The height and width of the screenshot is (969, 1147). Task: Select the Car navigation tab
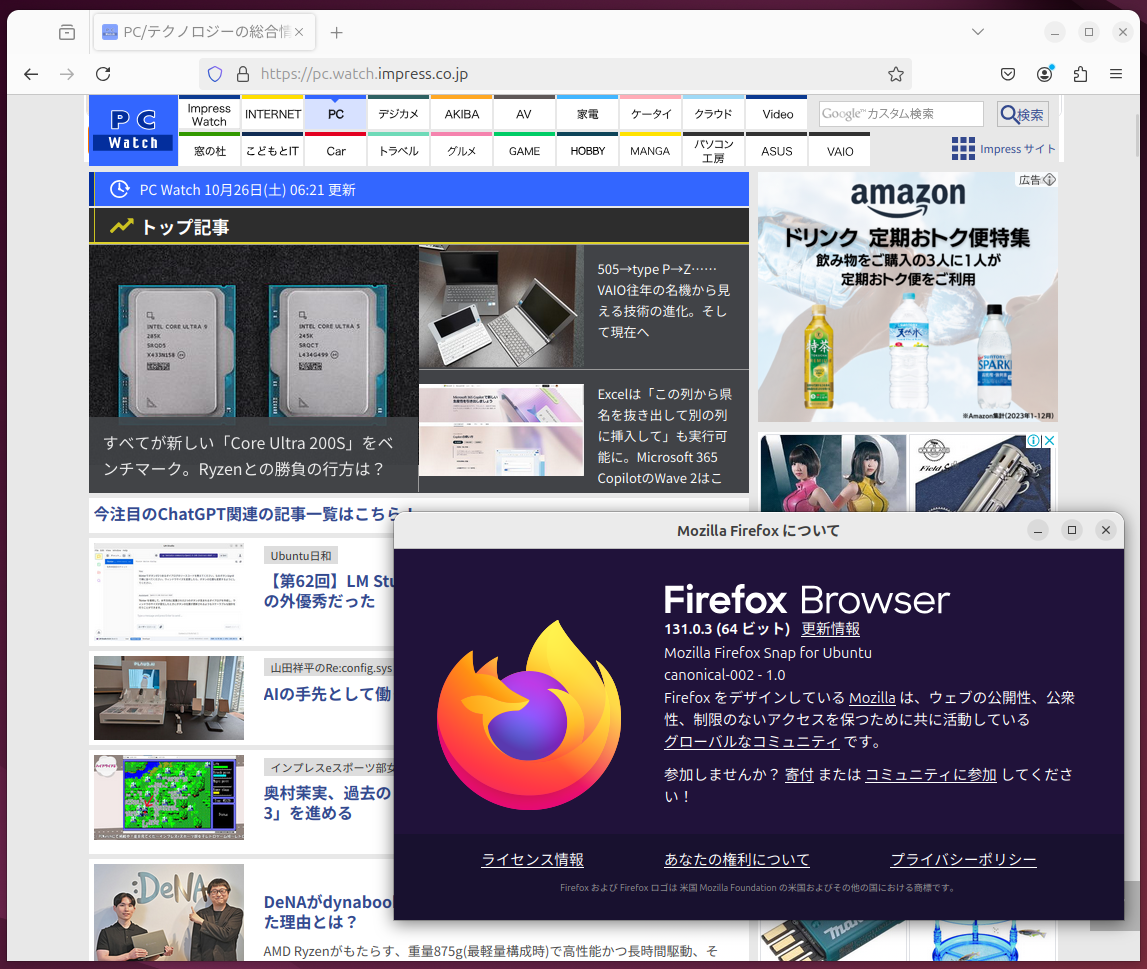pyautogui.click(x=335, y=150)
